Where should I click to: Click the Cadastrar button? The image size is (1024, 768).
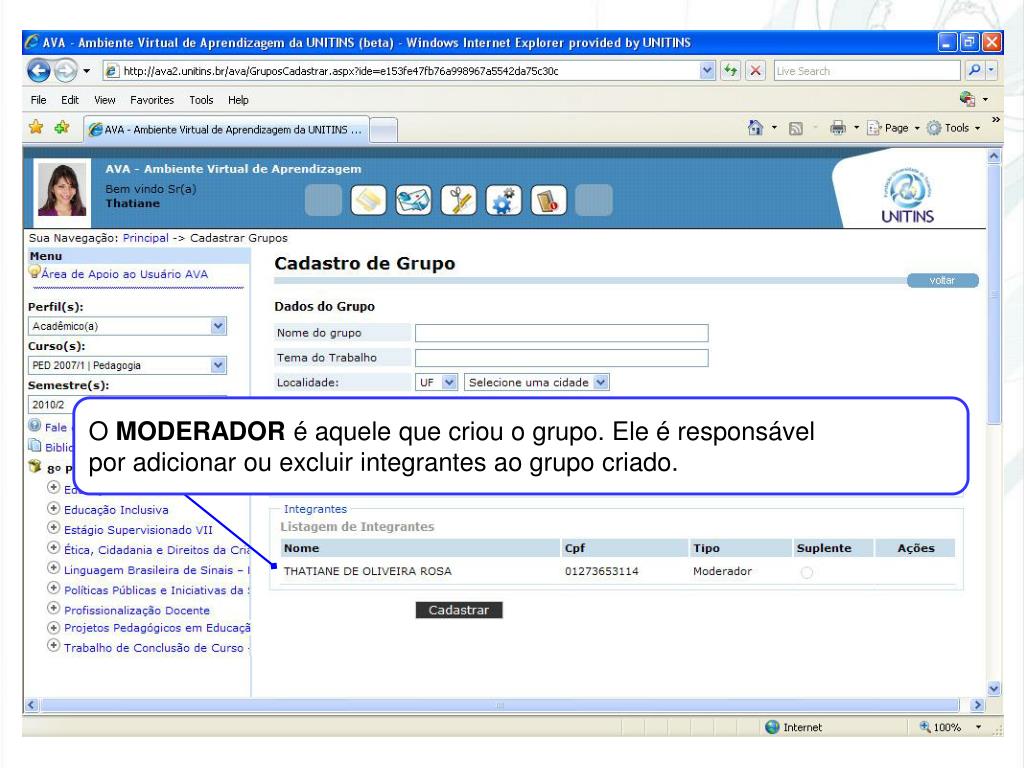point(459,610)
